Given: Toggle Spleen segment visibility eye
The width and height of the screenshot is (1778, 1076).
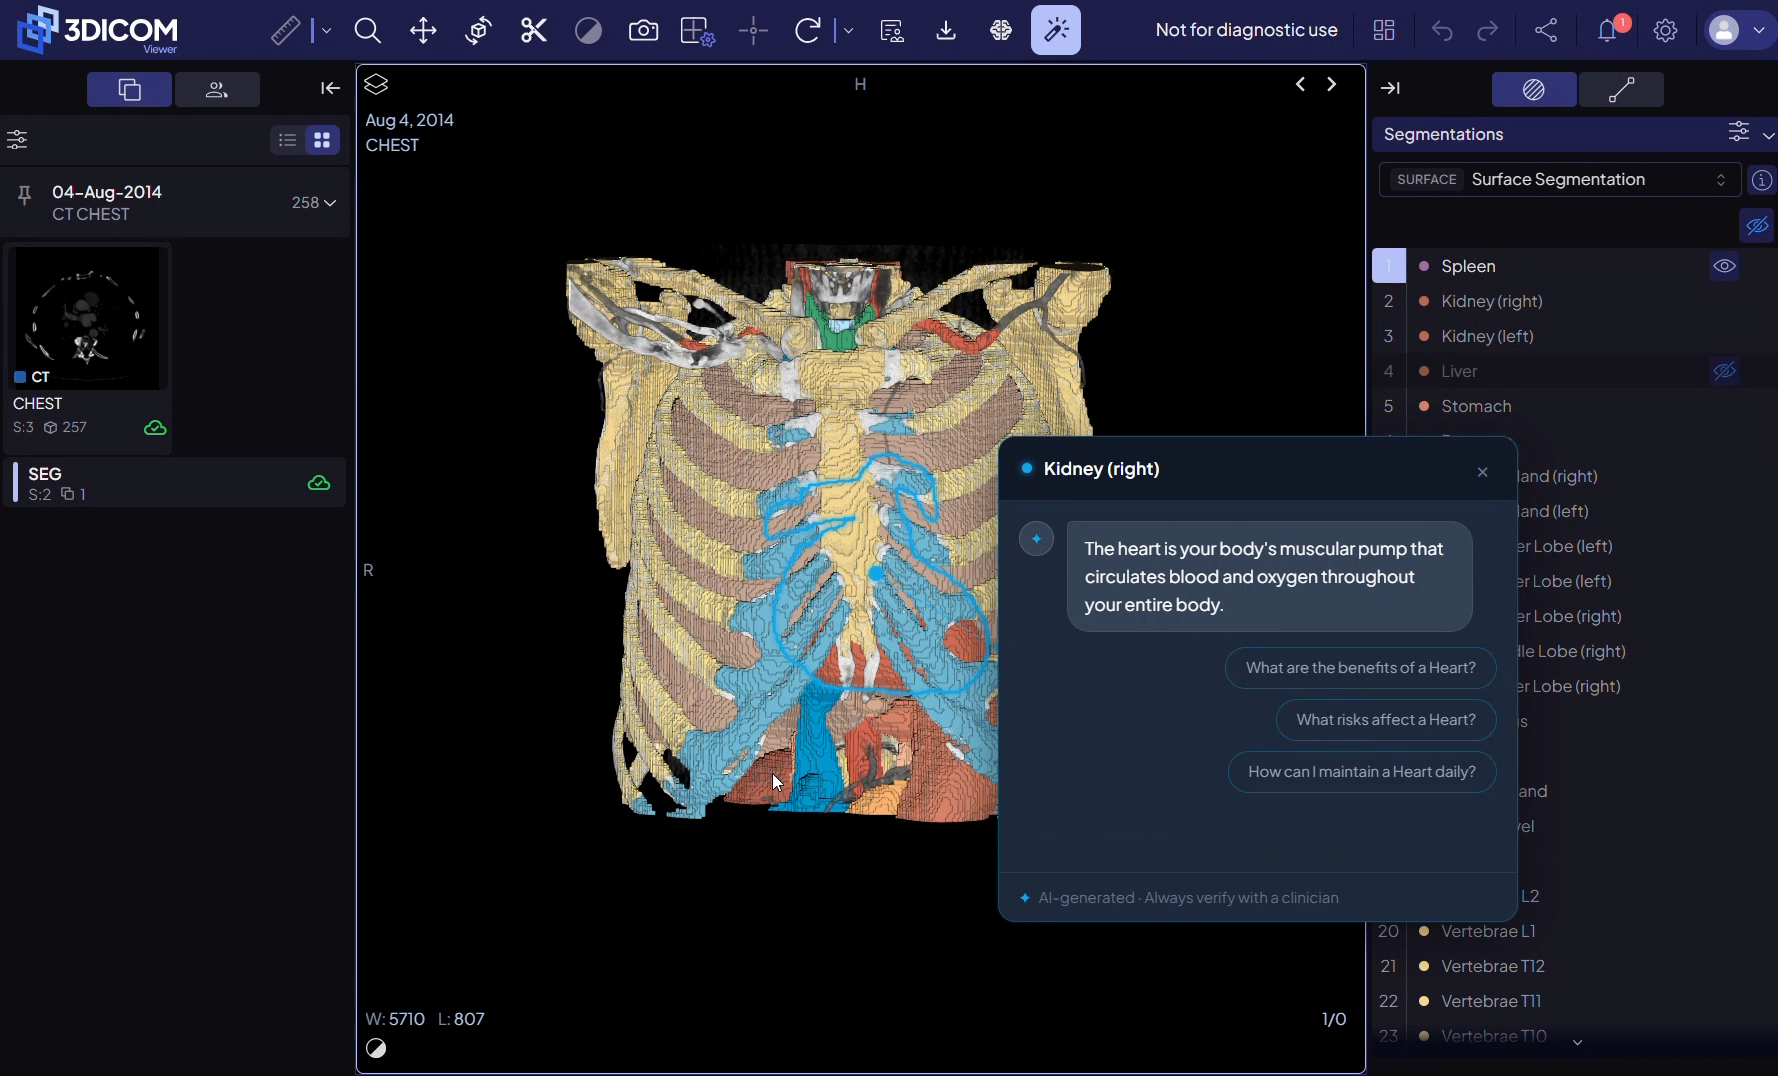Looking at the screenshot, I should pyautogui.click(x=1724, y=267).
